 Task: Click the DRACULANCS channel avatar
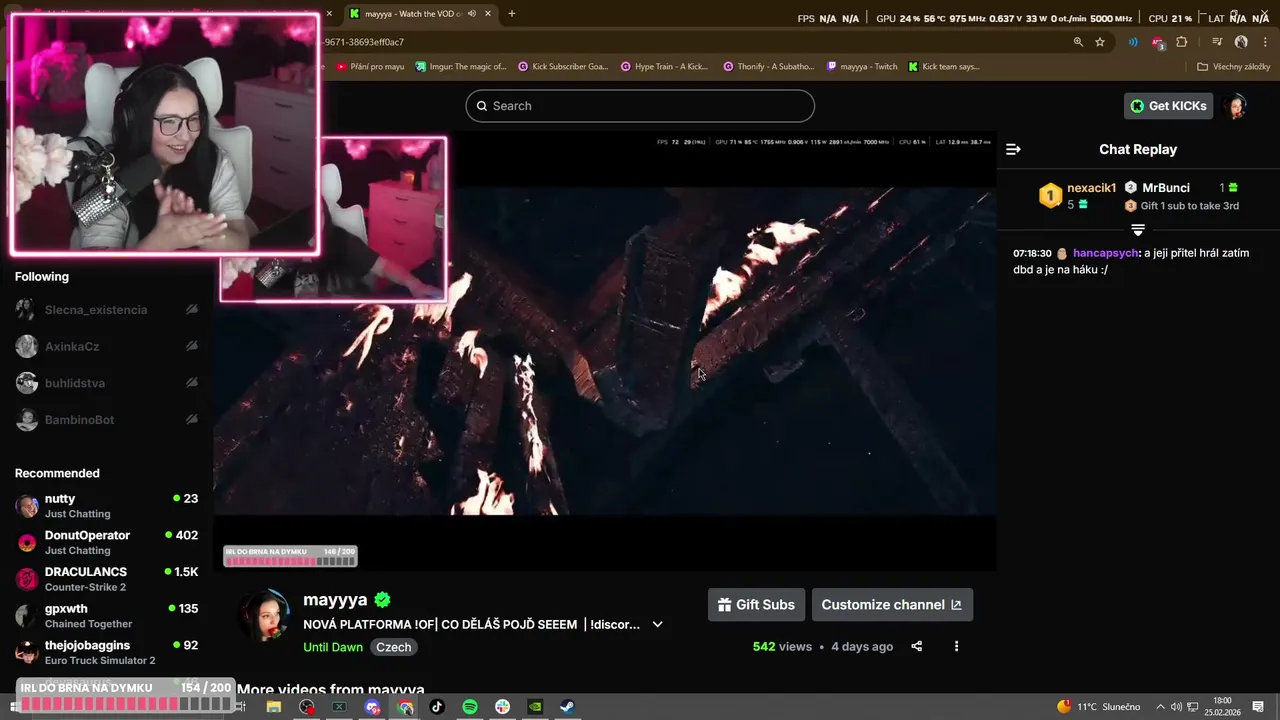click(27, 579)
